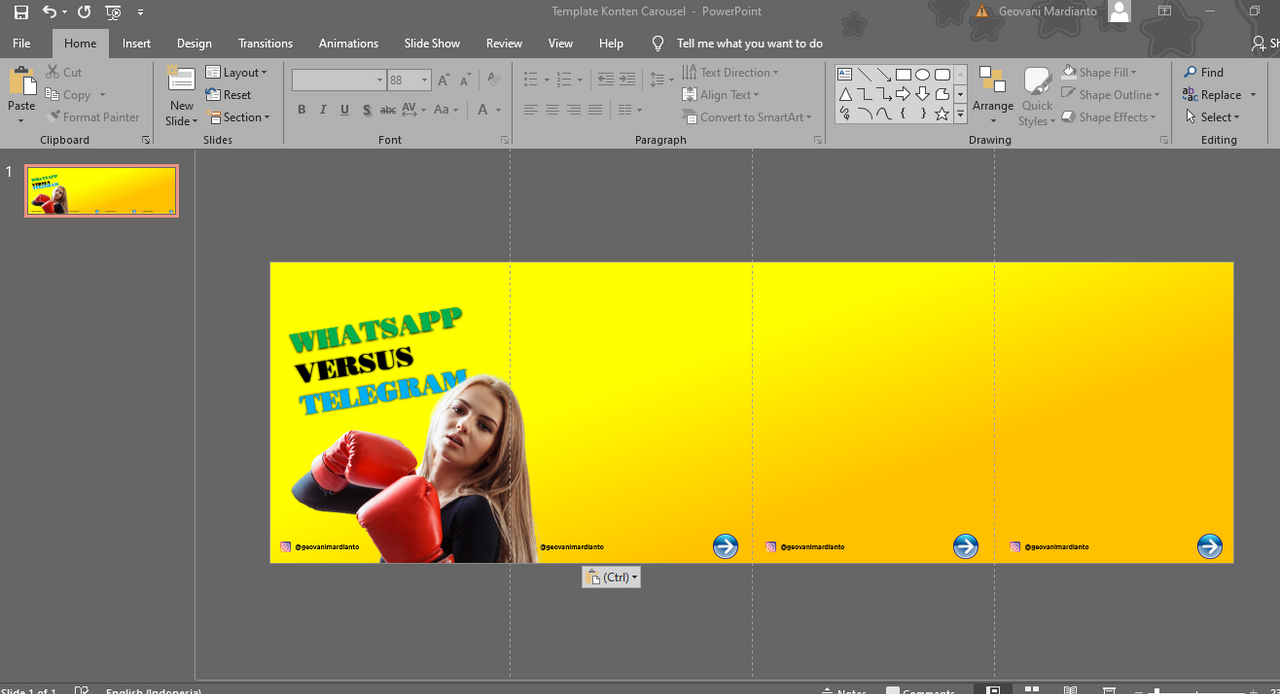Open the Text Direction menu
Viewport: 1280px width, 694px height.
(x=731, y=72)
